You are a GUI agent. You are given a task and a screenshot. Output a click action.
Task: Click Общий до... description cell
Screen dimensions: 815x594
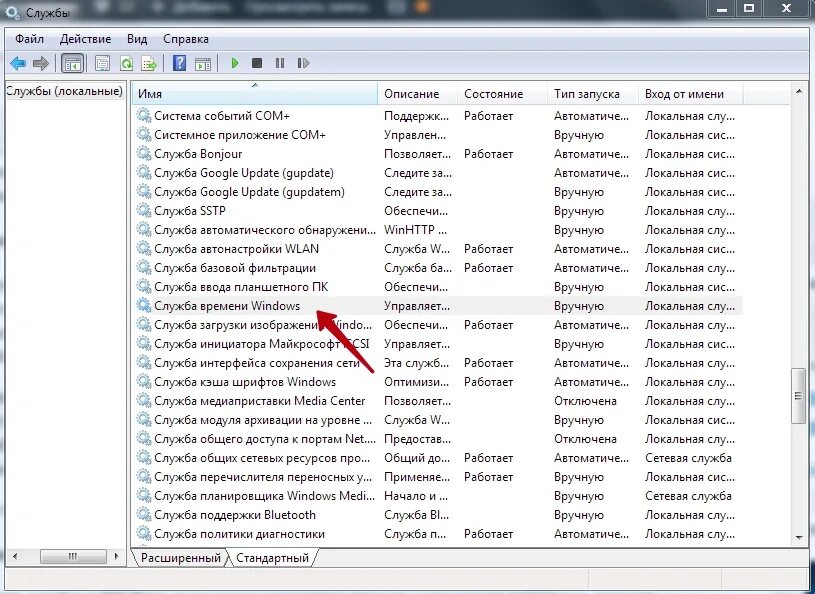pyautogui.click(x=417, y=458)
